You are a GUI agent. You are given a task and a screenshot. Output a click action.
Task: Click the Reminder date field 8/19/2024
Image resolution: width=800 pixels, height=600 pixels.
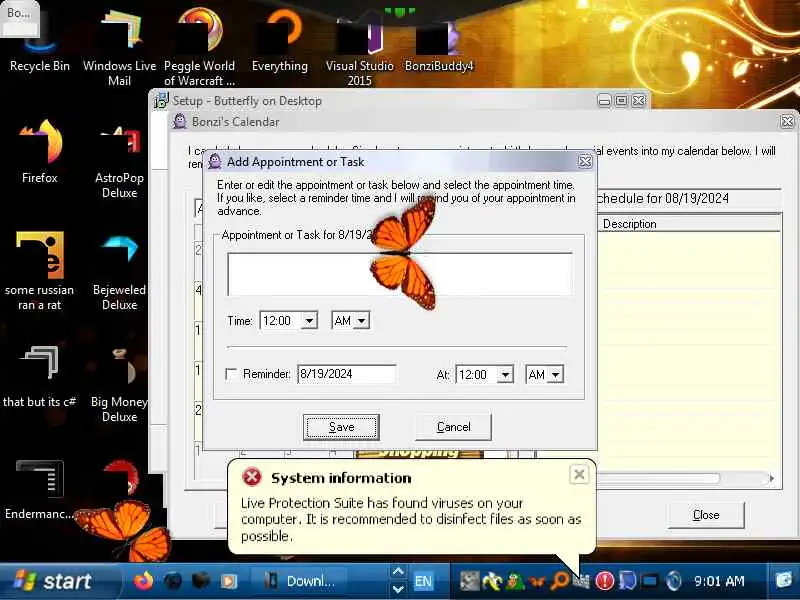[x=346, y=374]
